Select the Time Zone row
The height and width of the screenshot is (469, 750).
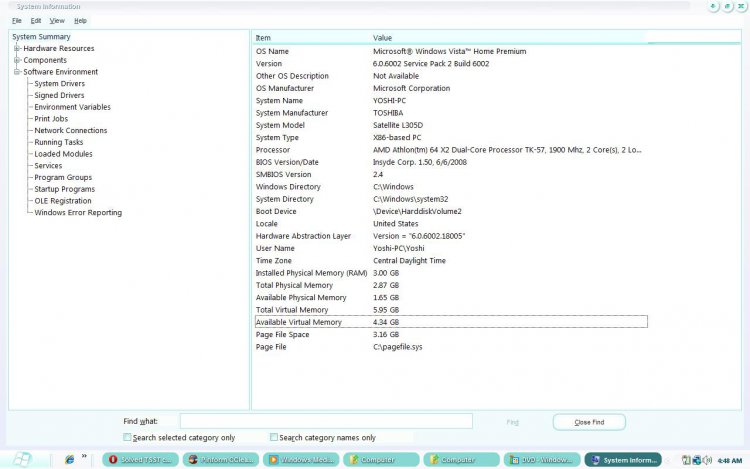point(451,261)
